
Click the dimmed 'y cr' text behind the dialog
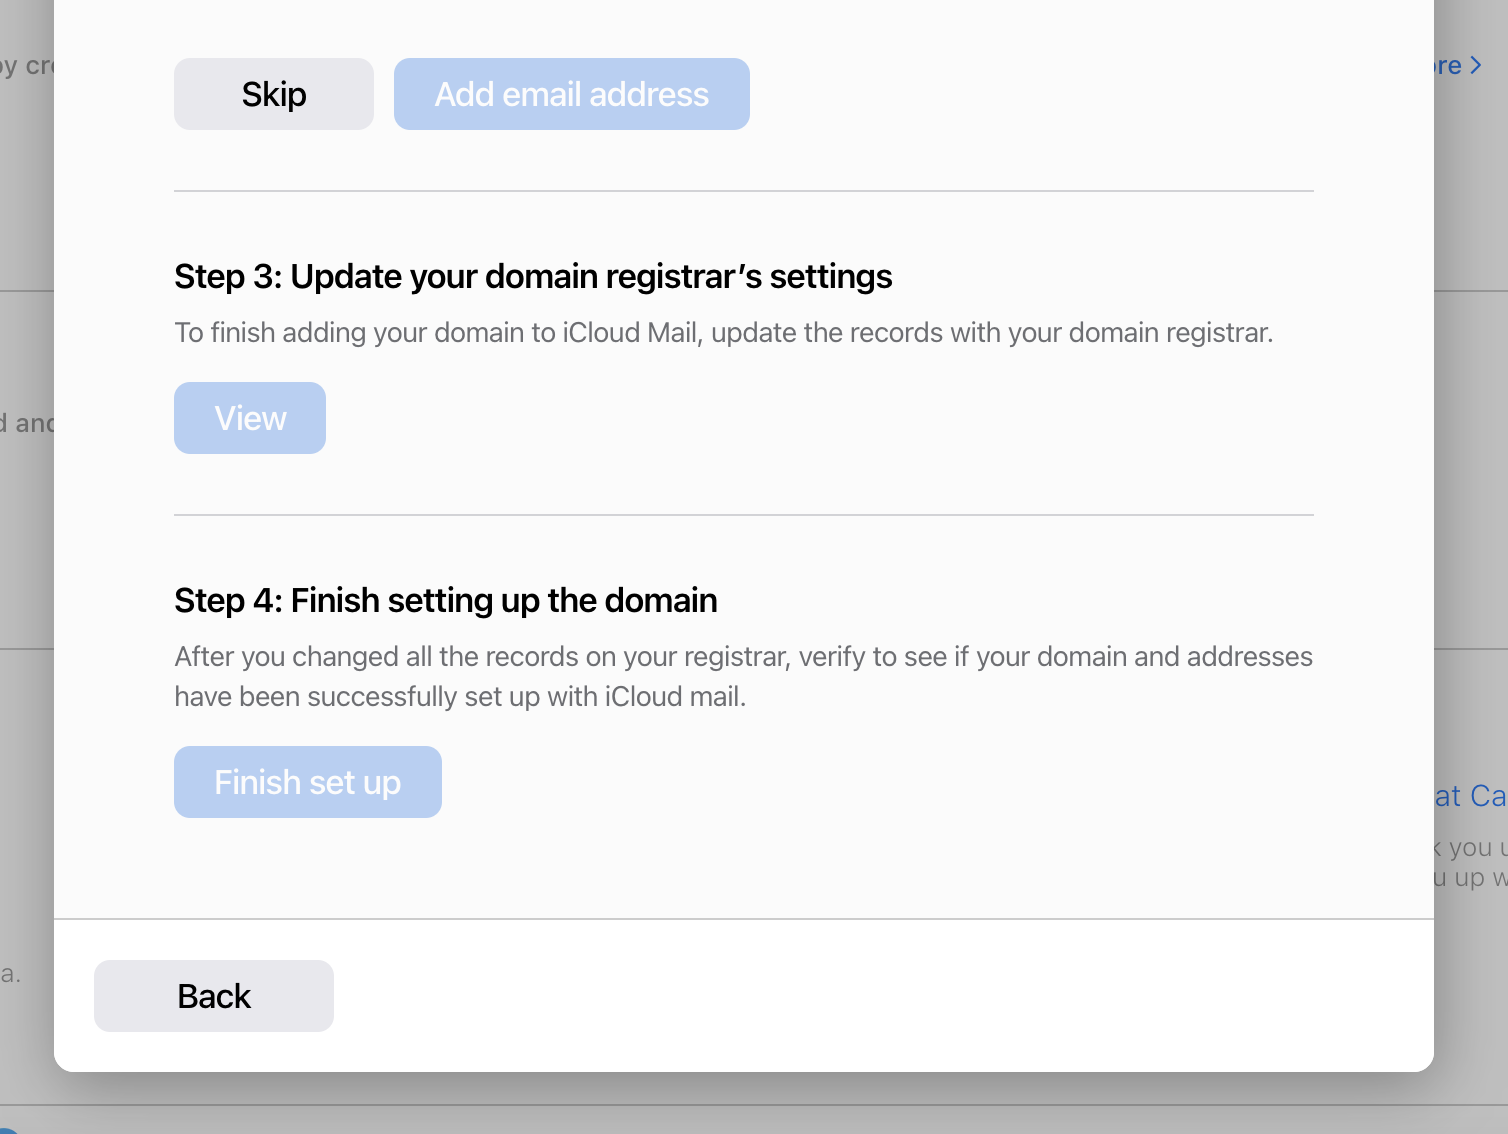pos(27,66)
